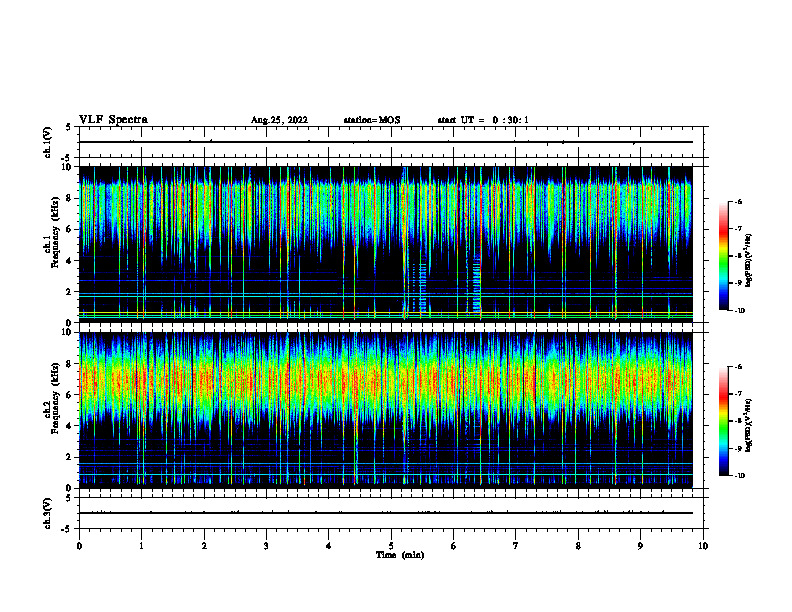
Task: Click the 'VLF Spectra' plot title
Action: pos(113,120)
